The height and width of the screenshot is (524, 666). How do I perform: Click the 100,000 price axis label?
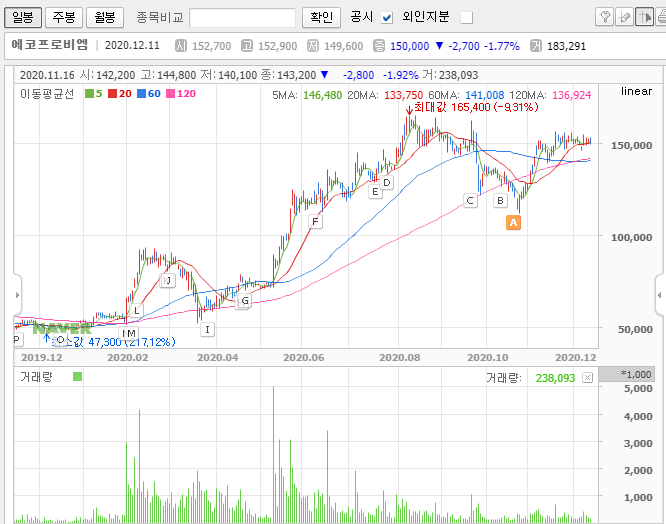point(632,237)
